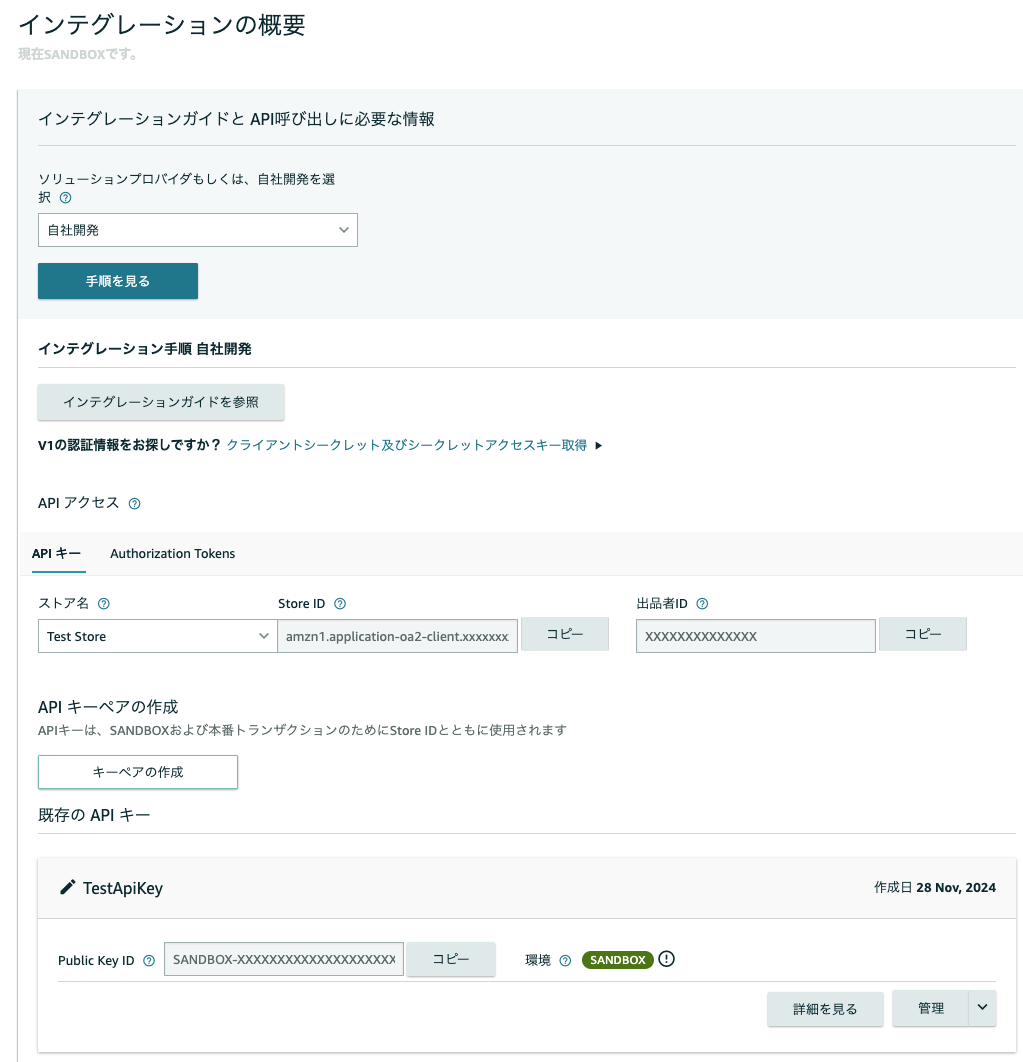This screenshot has width=1023, height=1062.
Task: Click the 手順を見る button
Action: click(x=118, y=281)
